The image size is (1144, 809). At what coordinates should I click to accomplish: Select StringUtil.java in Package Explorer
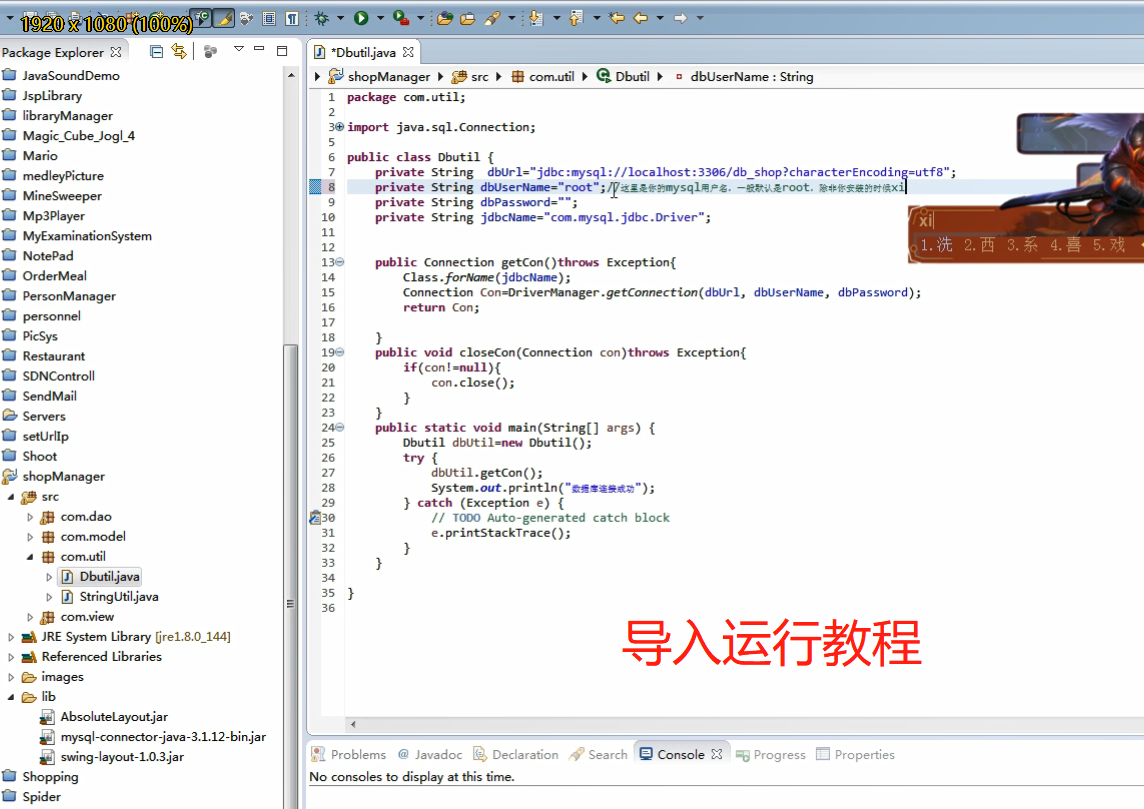pyautogui.click(x=109, y=597)
